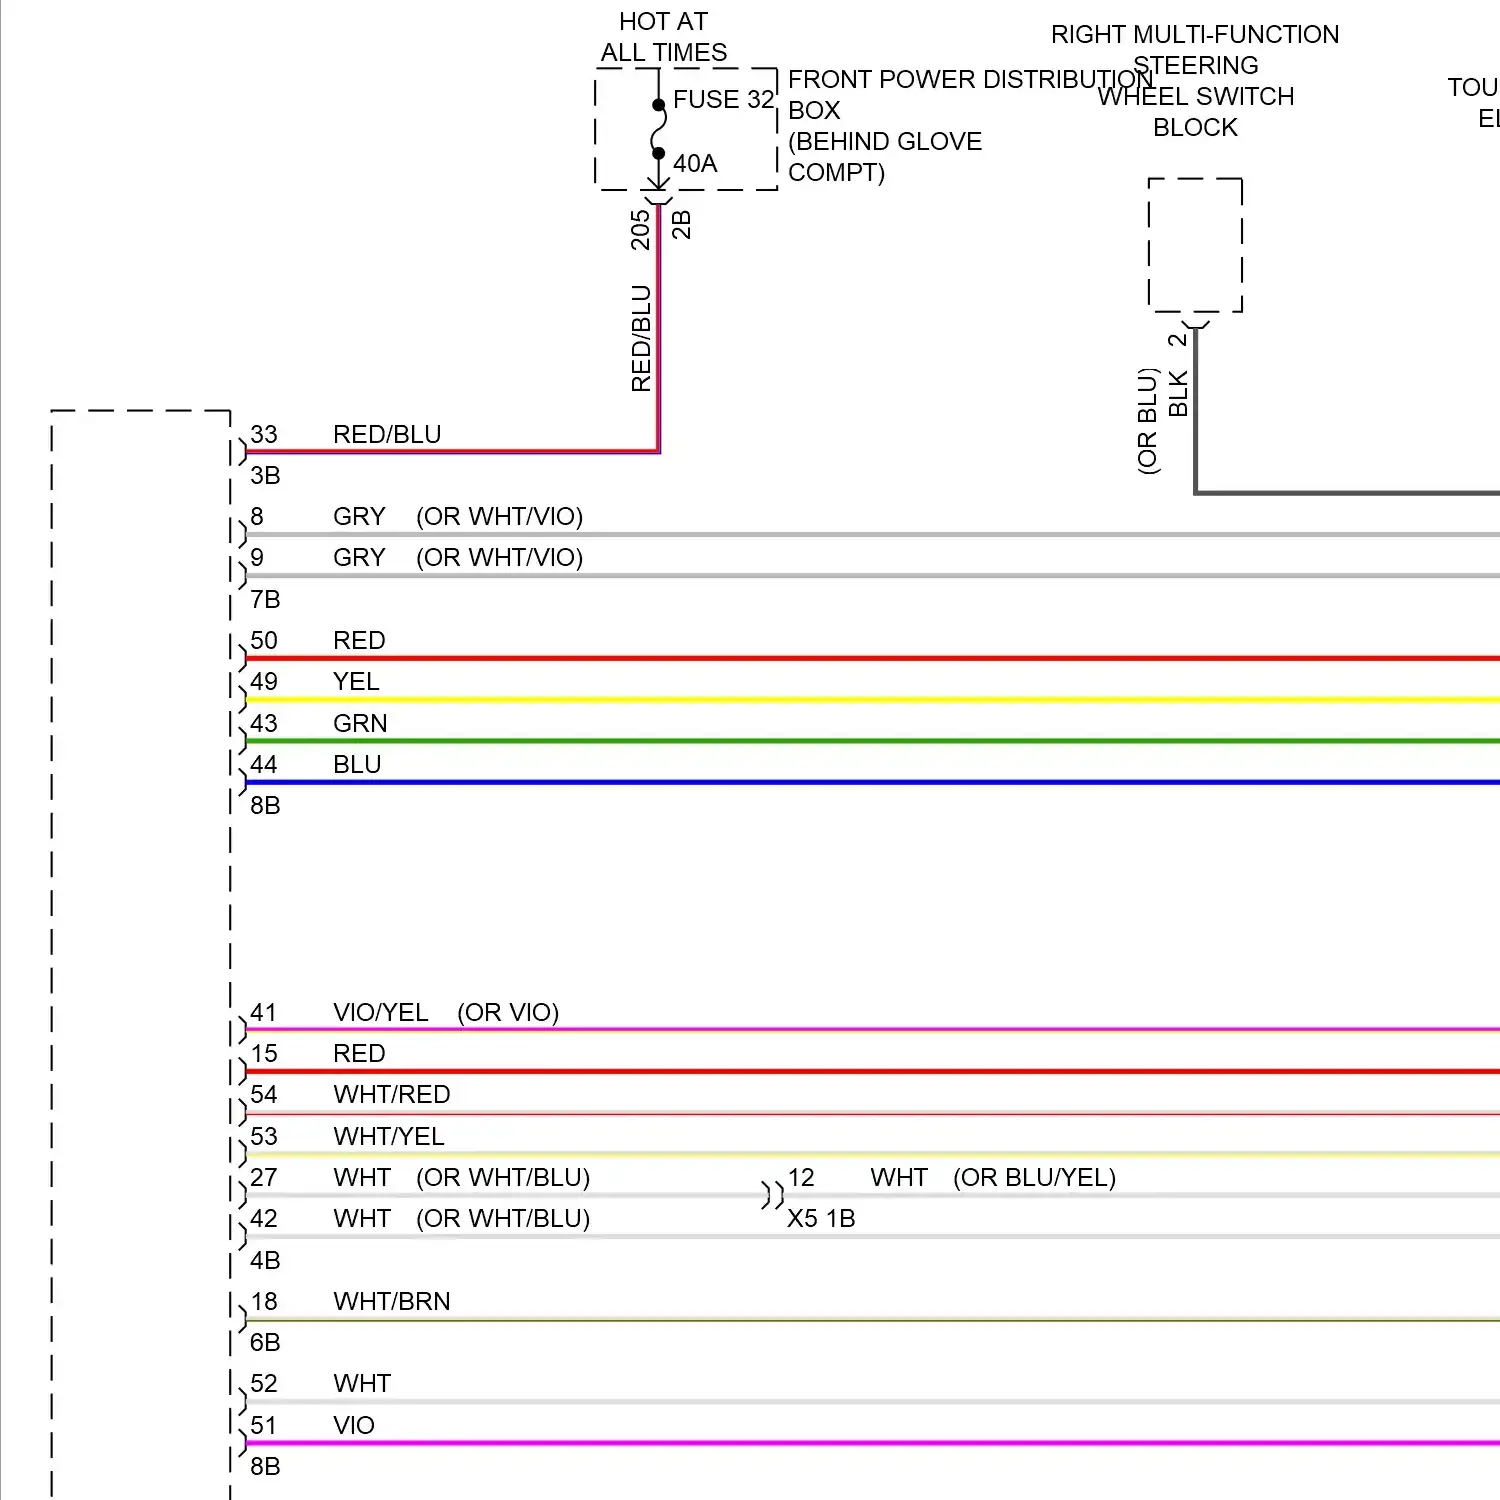
Task: Click the vertical BLK wire label
Action: pos(1178,394)
